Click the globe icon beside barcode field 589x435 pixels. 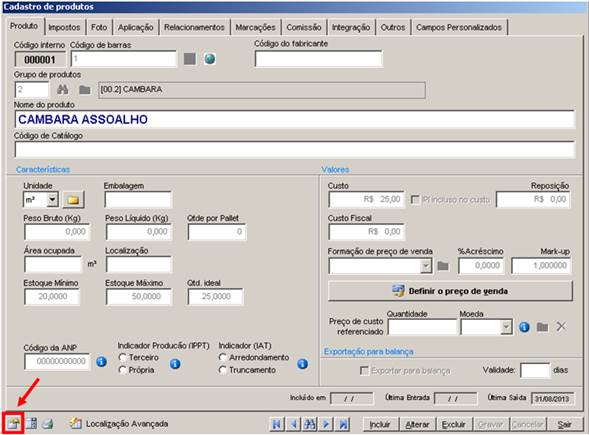tap(210, 59)
